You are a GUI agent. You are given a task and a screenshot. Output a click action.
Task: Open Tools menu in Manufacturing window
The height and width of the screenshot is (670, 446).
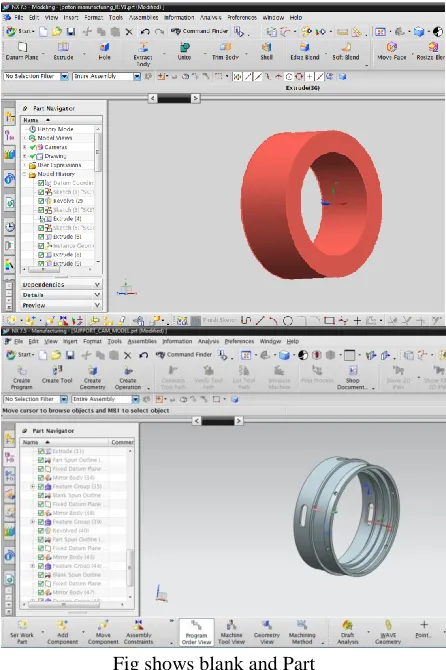coord(114,341)
